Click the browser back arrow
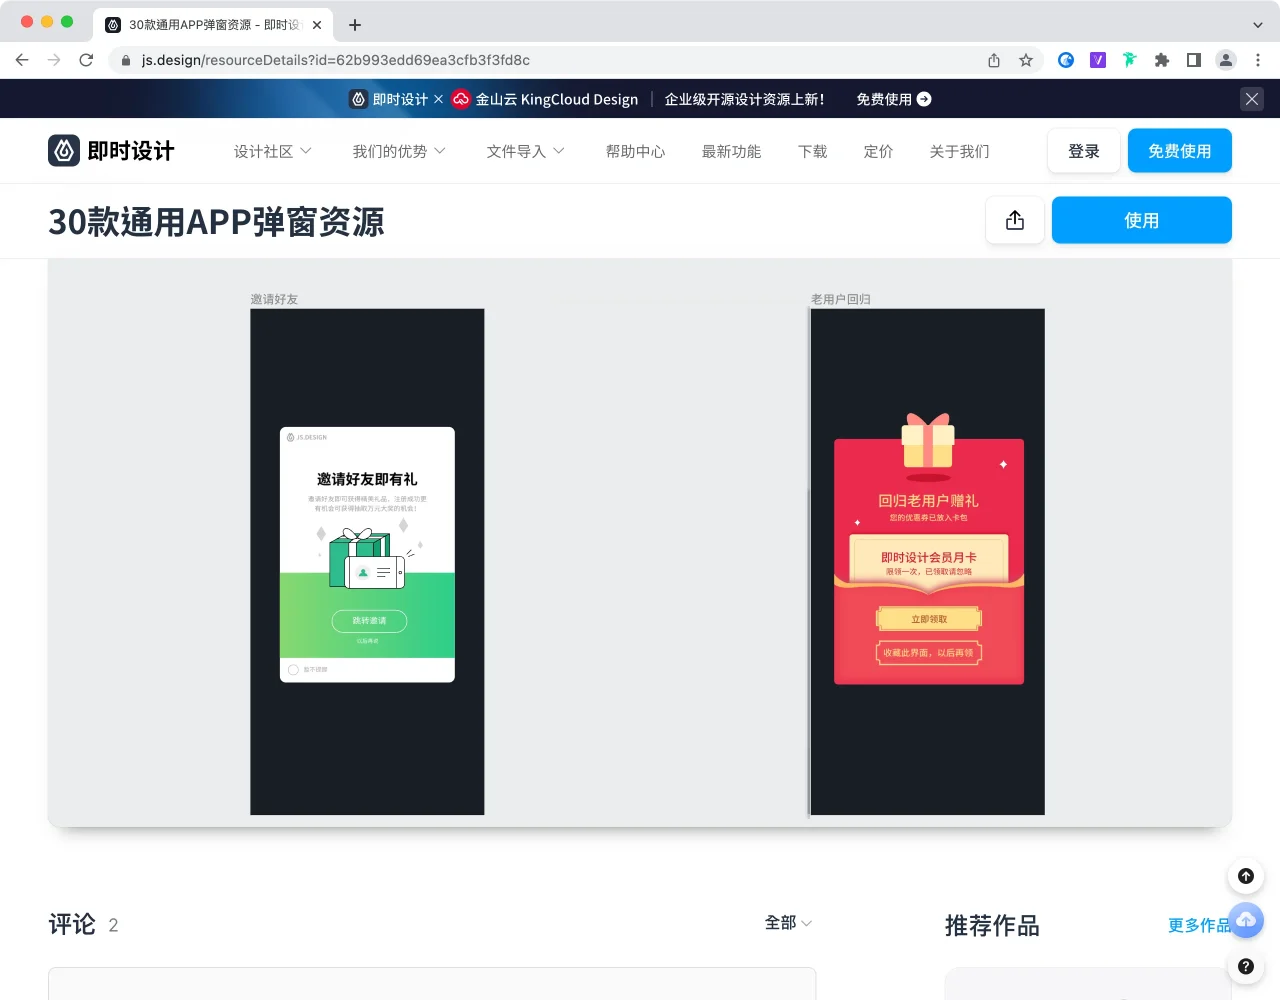The image size is (1280, 1000). click(x=22, y=60)
